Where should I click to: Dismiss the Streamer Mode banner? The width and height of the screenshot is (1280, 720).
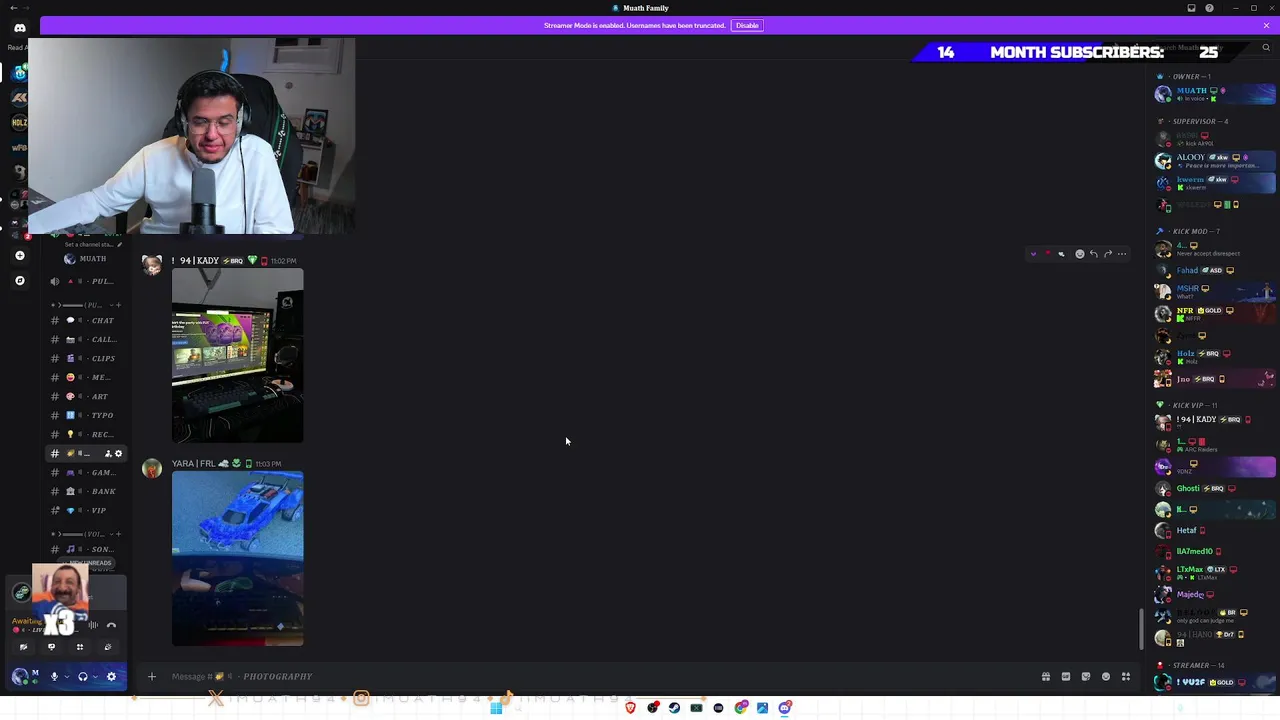click(1266, 25)
